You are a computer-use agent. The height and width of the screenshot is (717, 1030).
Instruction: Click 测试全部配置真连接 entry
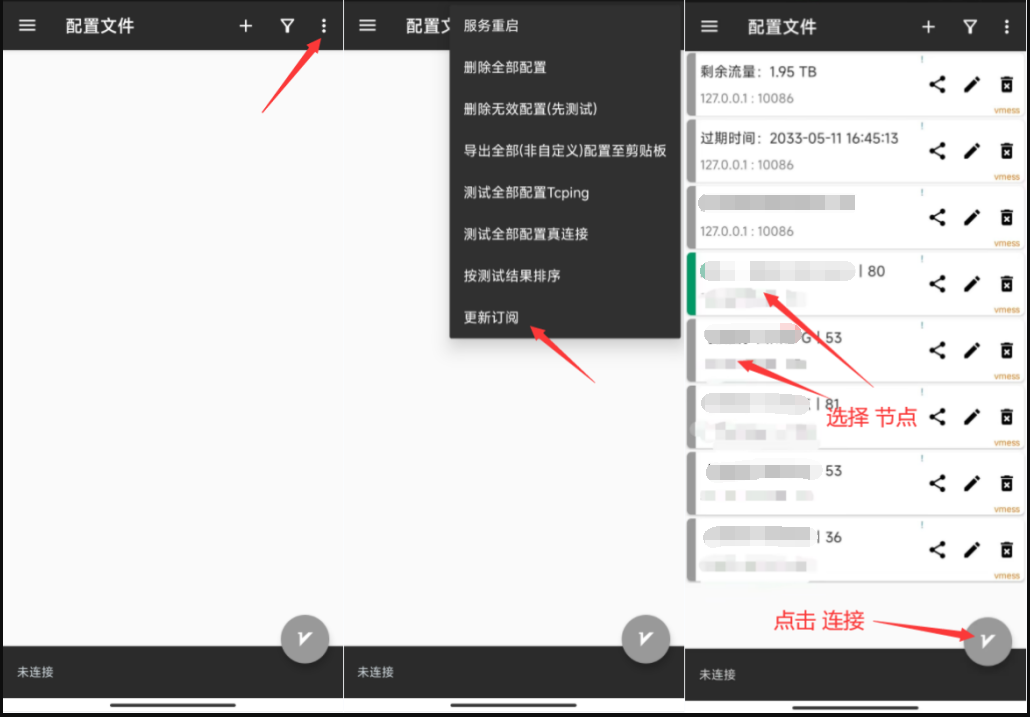526,234
